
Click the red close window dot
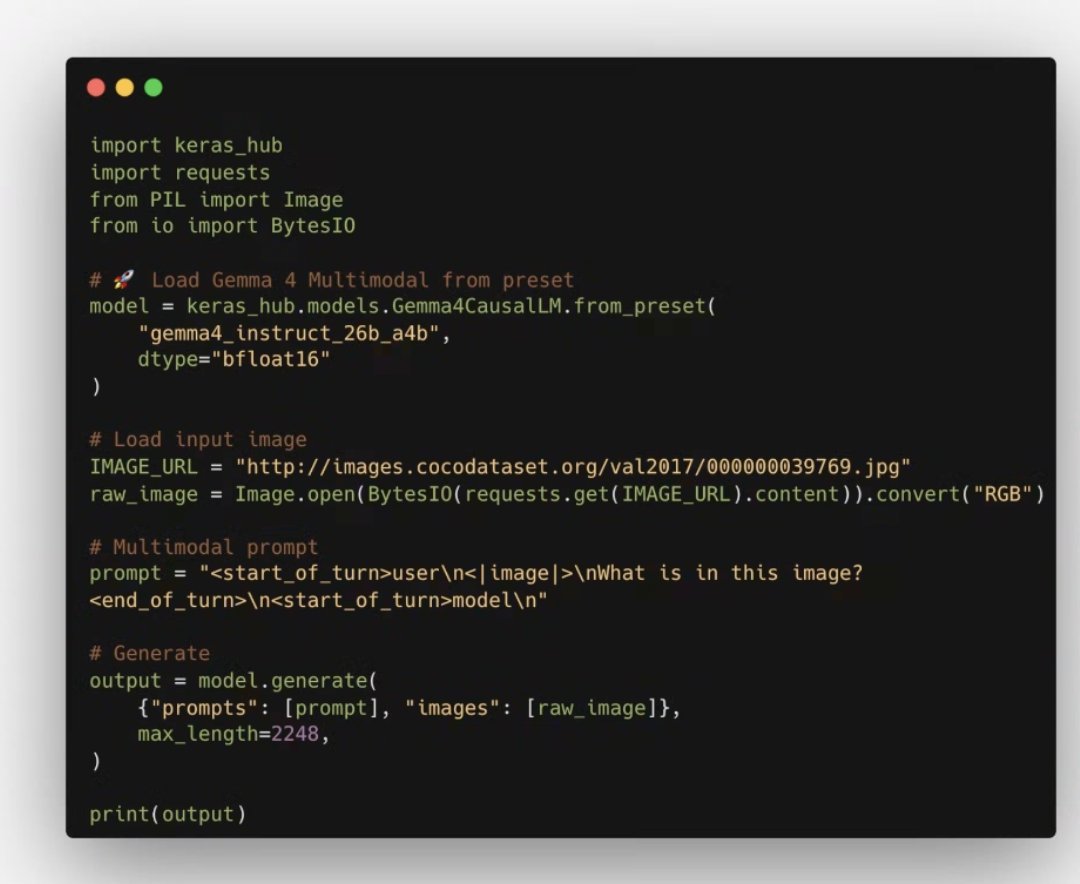tap(96, 88)
